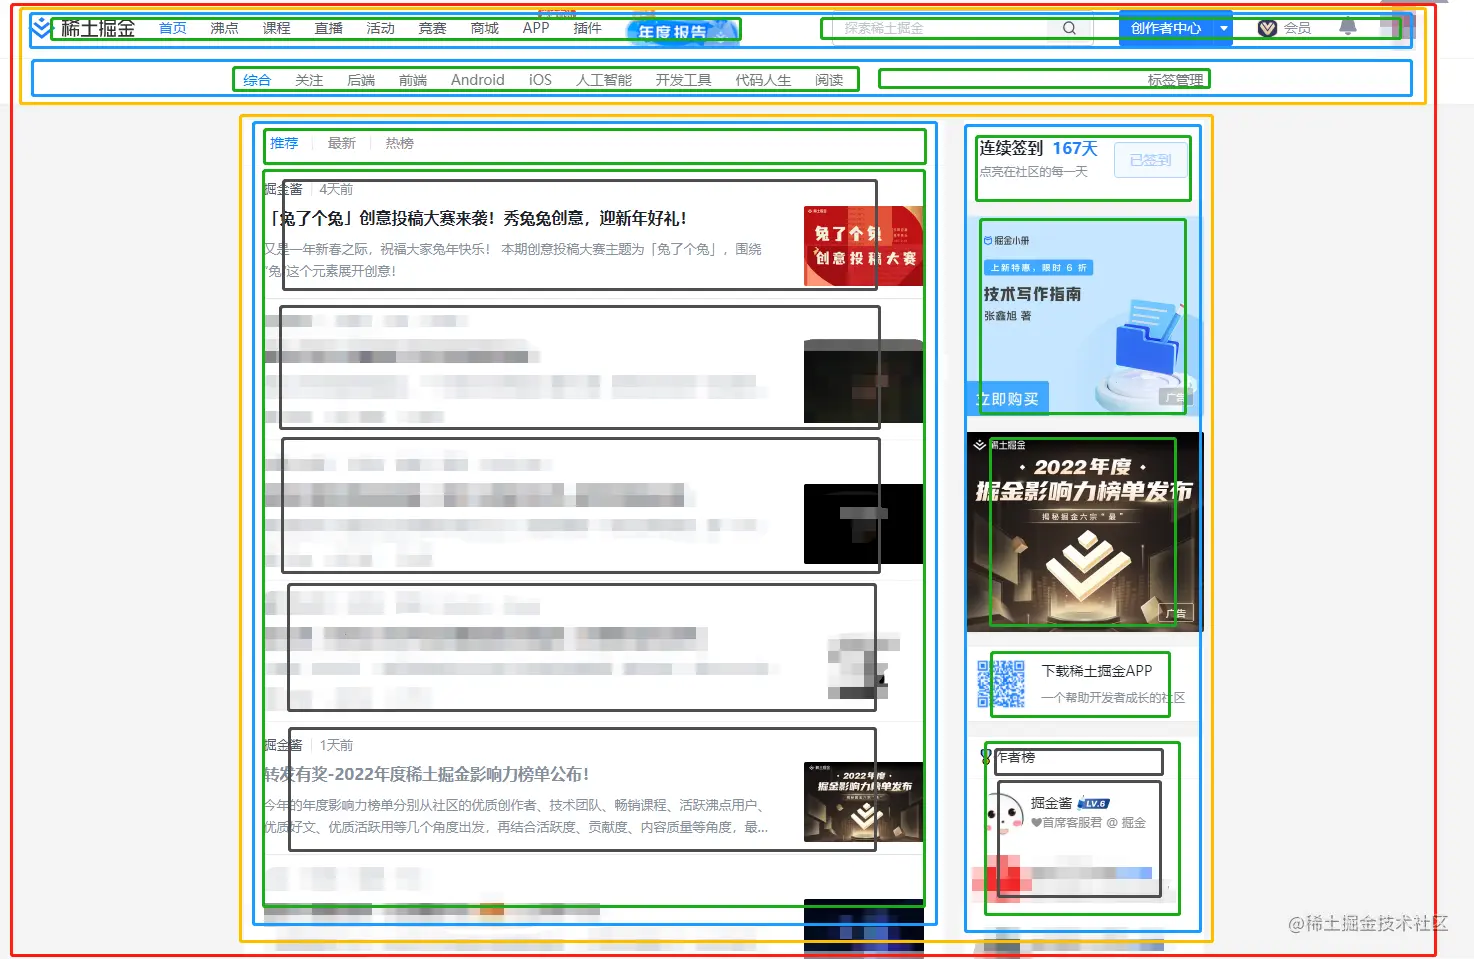Screen dimensions: 1474x959
Task: Click the 已签到 check-in button
Action: (x=1150, y=159)
